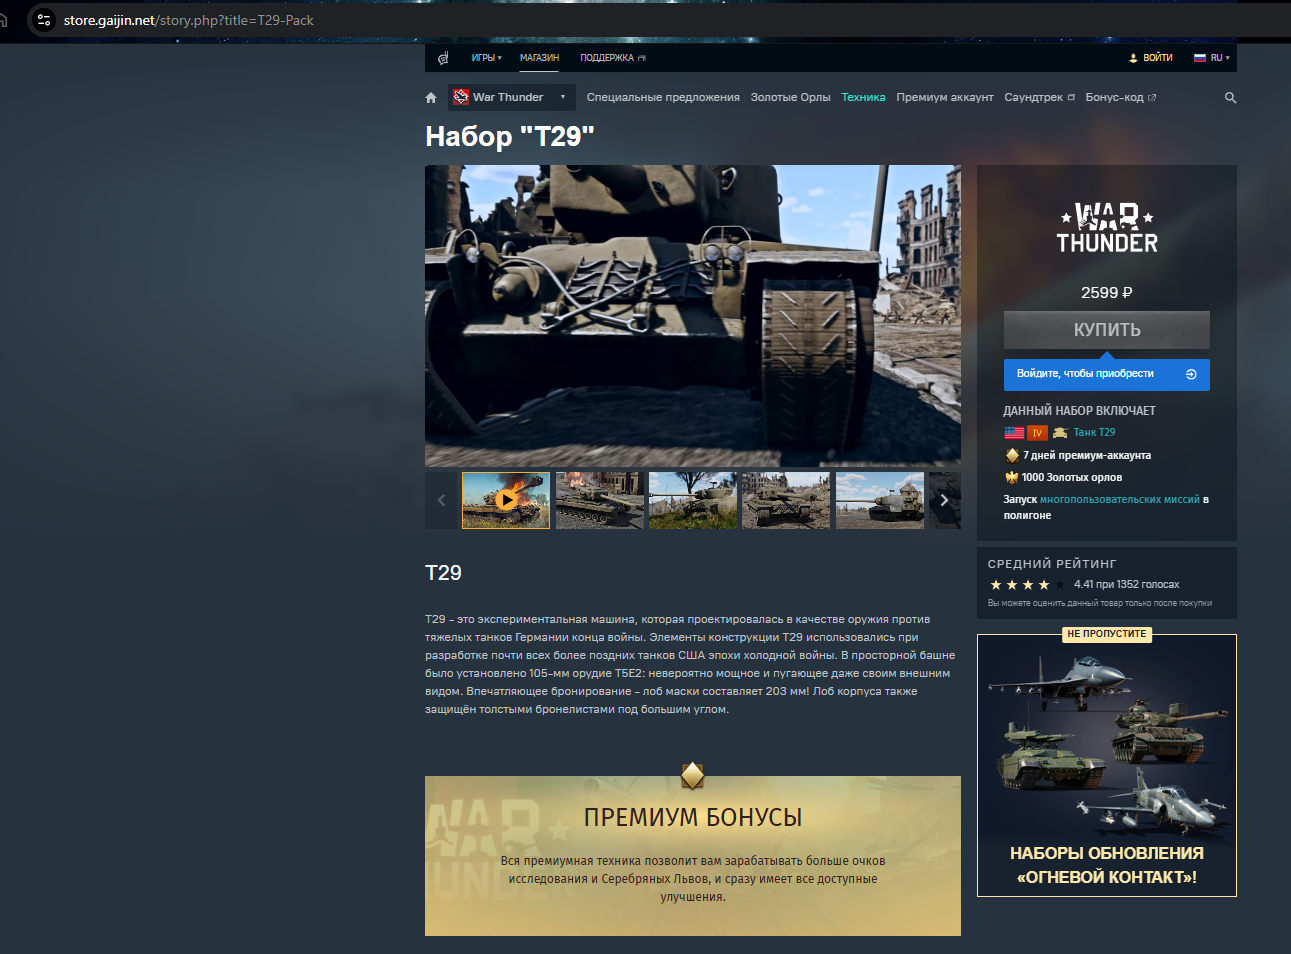1291x954 pixels.
Task: Click the КУПИТЬ buy button
Action: tap(1107, 330)
